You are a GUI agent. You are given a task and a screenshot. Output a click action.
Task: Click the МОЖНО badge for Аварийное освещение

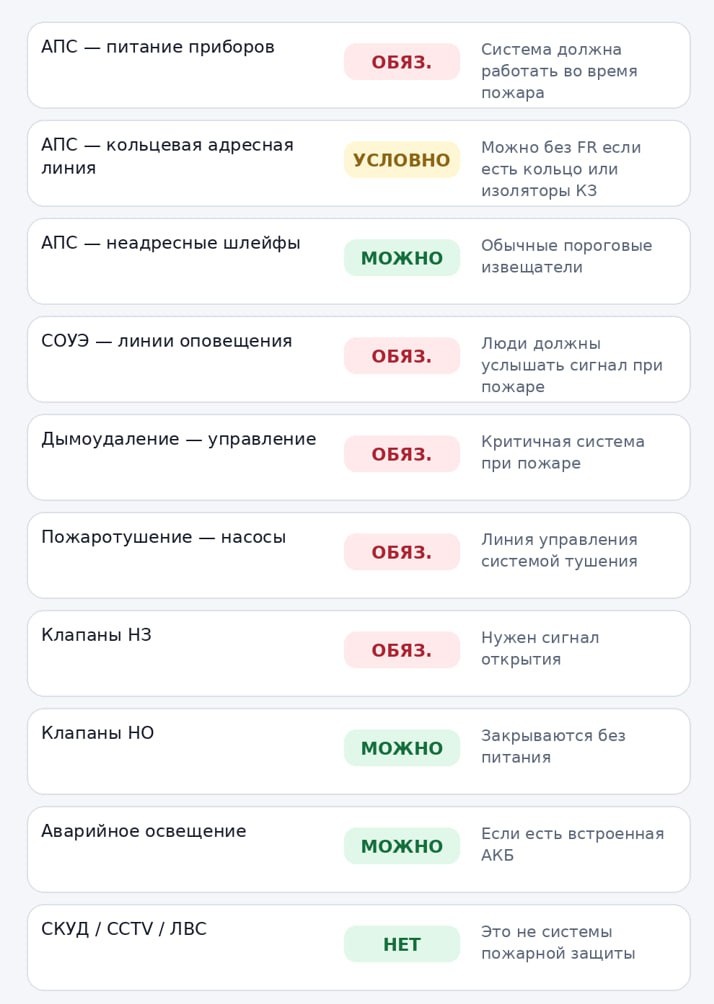pyautogui.click(x=402, y=846)
